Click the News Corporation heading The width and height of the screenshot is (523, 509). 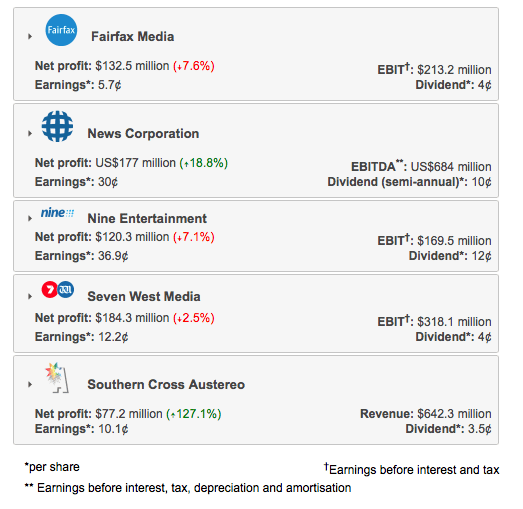tap(143, 133)
